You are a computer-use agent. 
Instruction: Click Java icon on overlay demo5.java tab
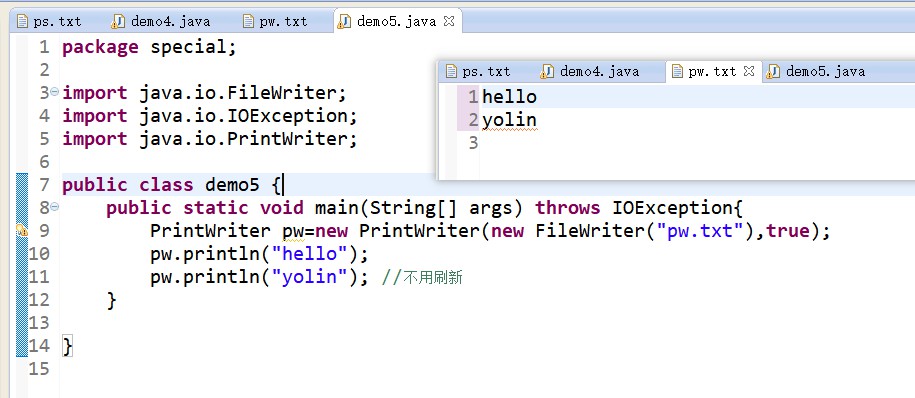[773, 72]
